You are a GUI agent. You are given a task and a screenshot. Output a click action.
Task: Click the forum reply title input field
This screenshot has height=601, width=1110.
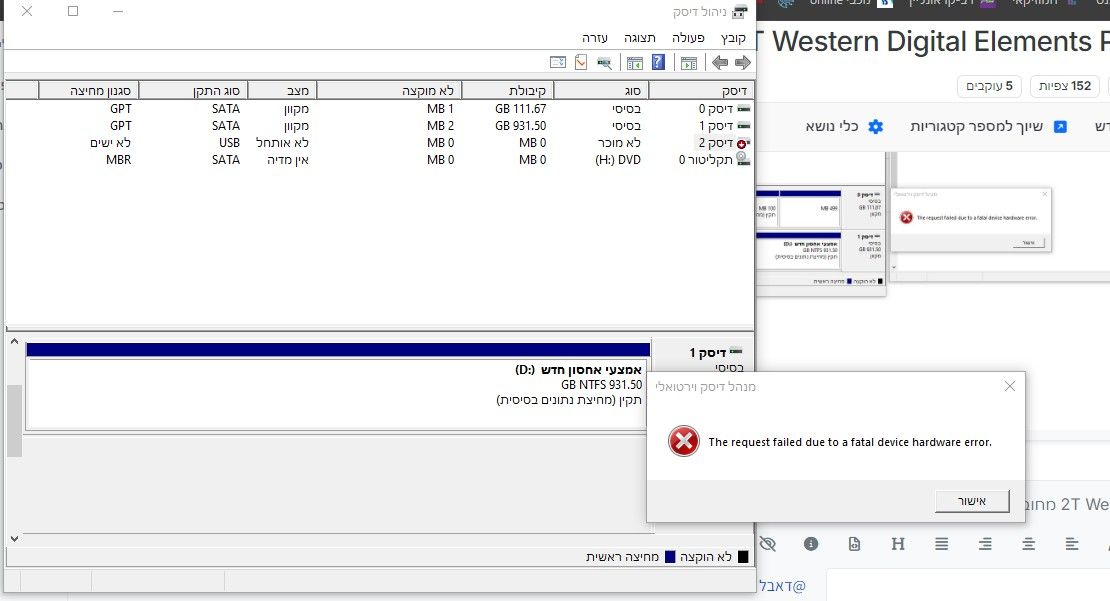[1065, 504]
